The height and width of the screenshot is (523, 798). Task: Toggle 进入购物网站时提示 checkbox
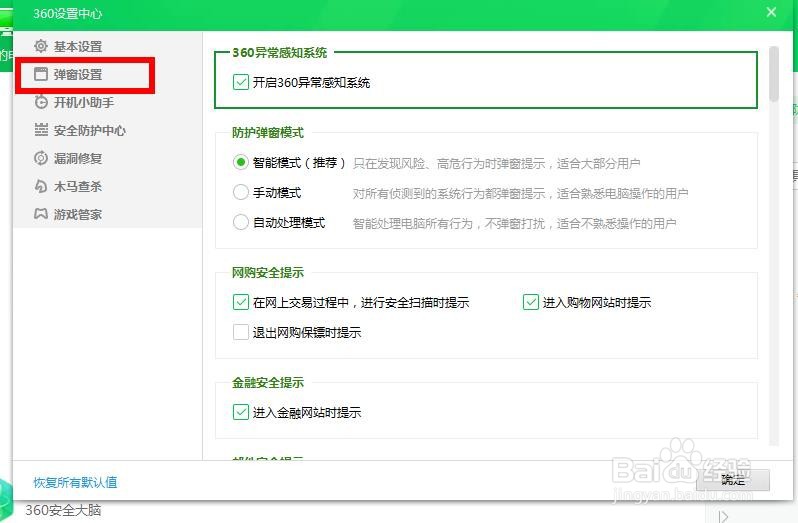point(531,302)
